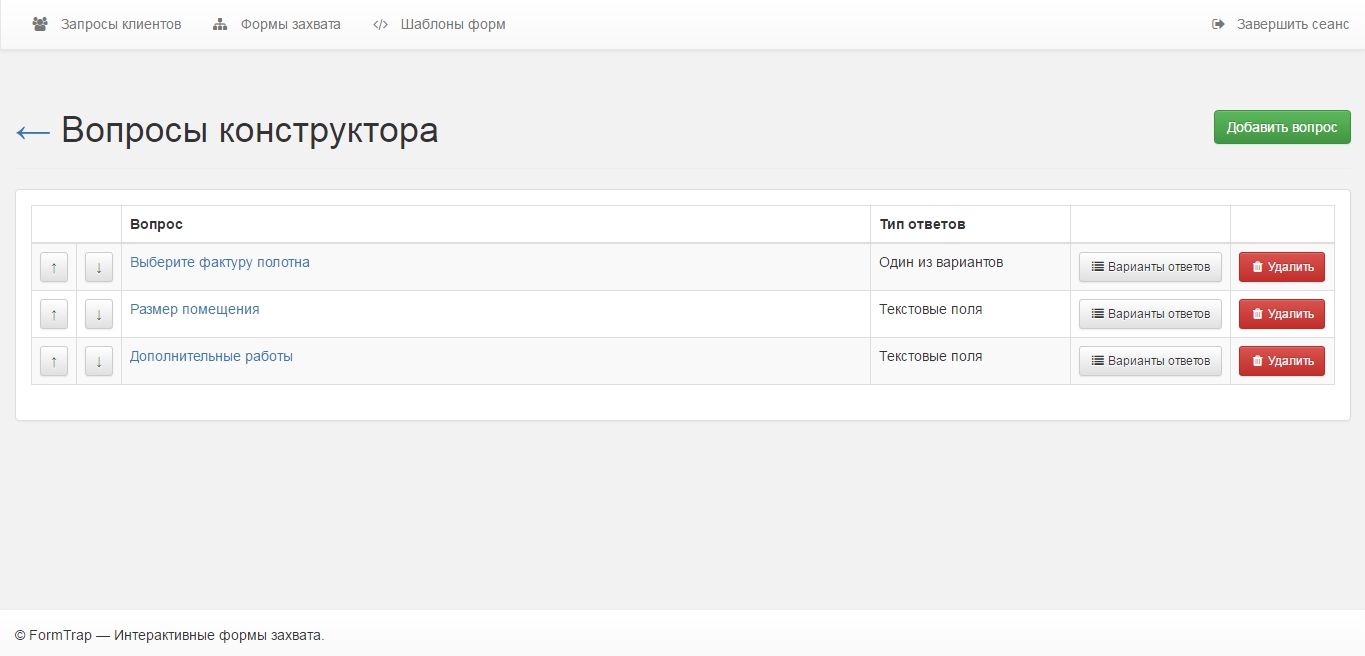Open Запросы клиентов menu item

tap(107, 24)
